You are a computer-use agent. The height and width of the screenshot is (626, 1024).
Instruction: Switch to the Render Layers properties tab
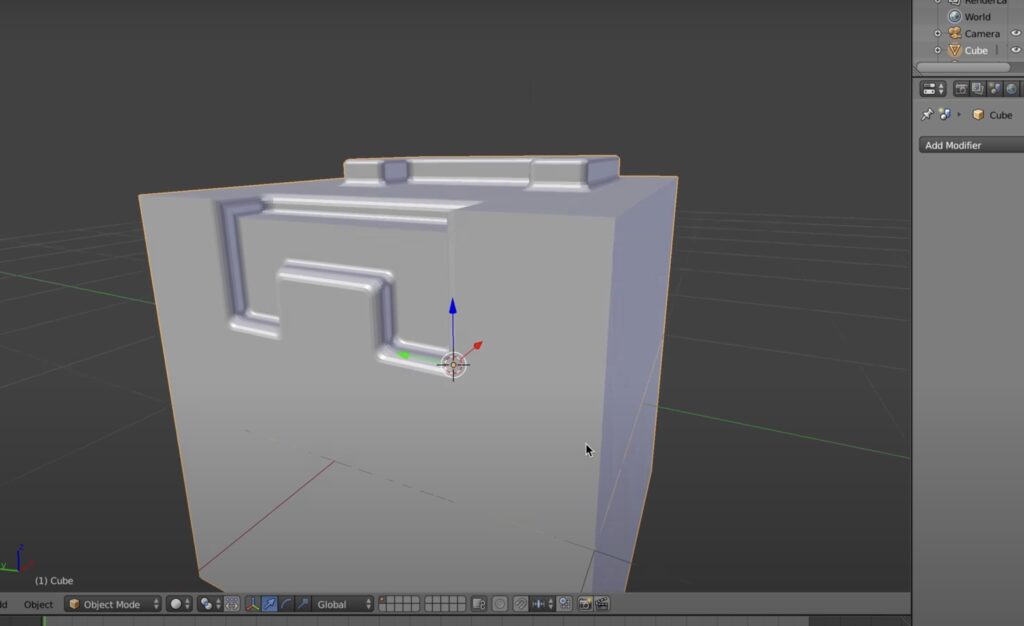click(x=978, y=89)
